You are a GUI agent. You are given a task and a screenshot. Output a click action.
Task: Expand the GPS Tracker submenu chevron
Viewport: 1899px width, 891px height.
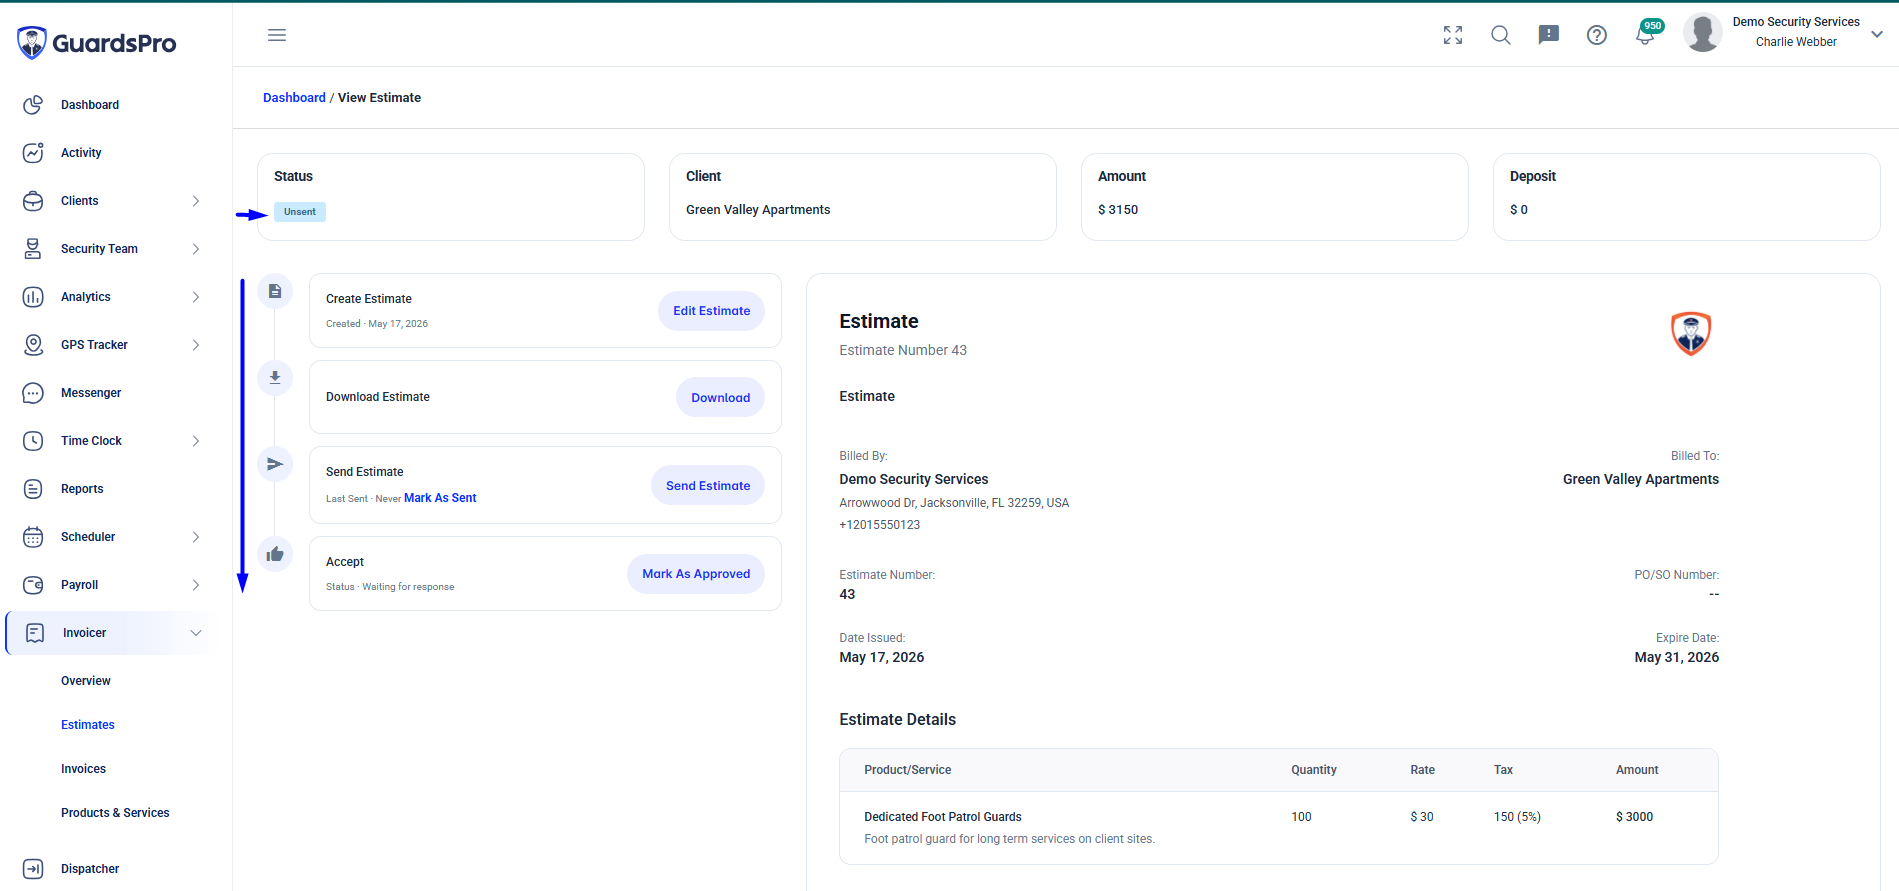click(x=196, y=345)
